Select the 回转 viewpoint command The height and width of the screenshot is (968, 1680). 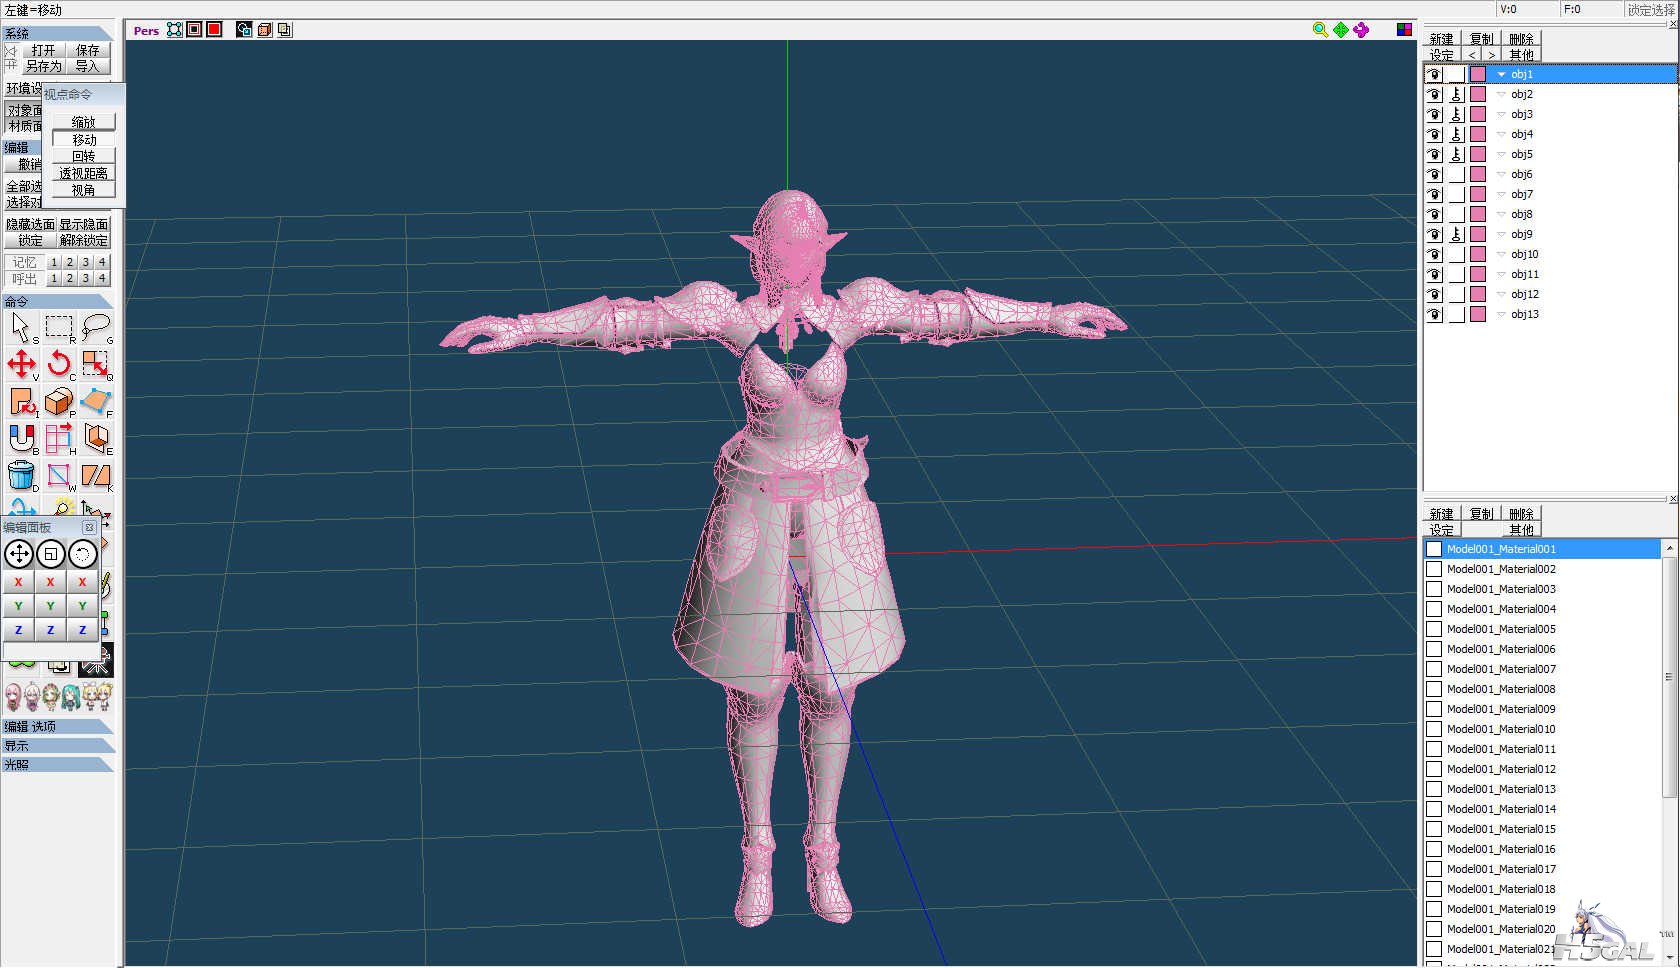(x=84, y=156)
